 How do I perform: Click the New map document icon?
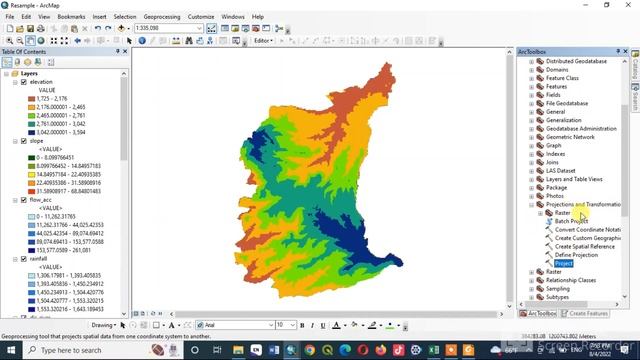tap(10, 29)
